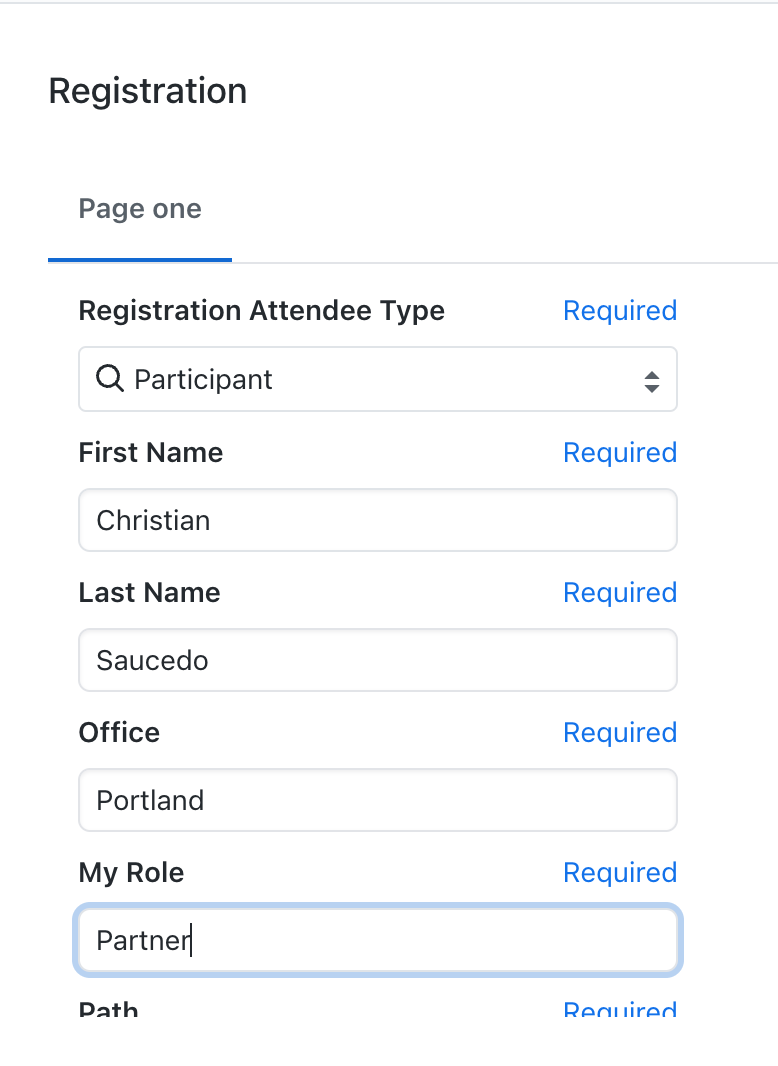Click Required beside My Role
The width and height of the screenshot is (778, 1066).
tap(620, 873)
